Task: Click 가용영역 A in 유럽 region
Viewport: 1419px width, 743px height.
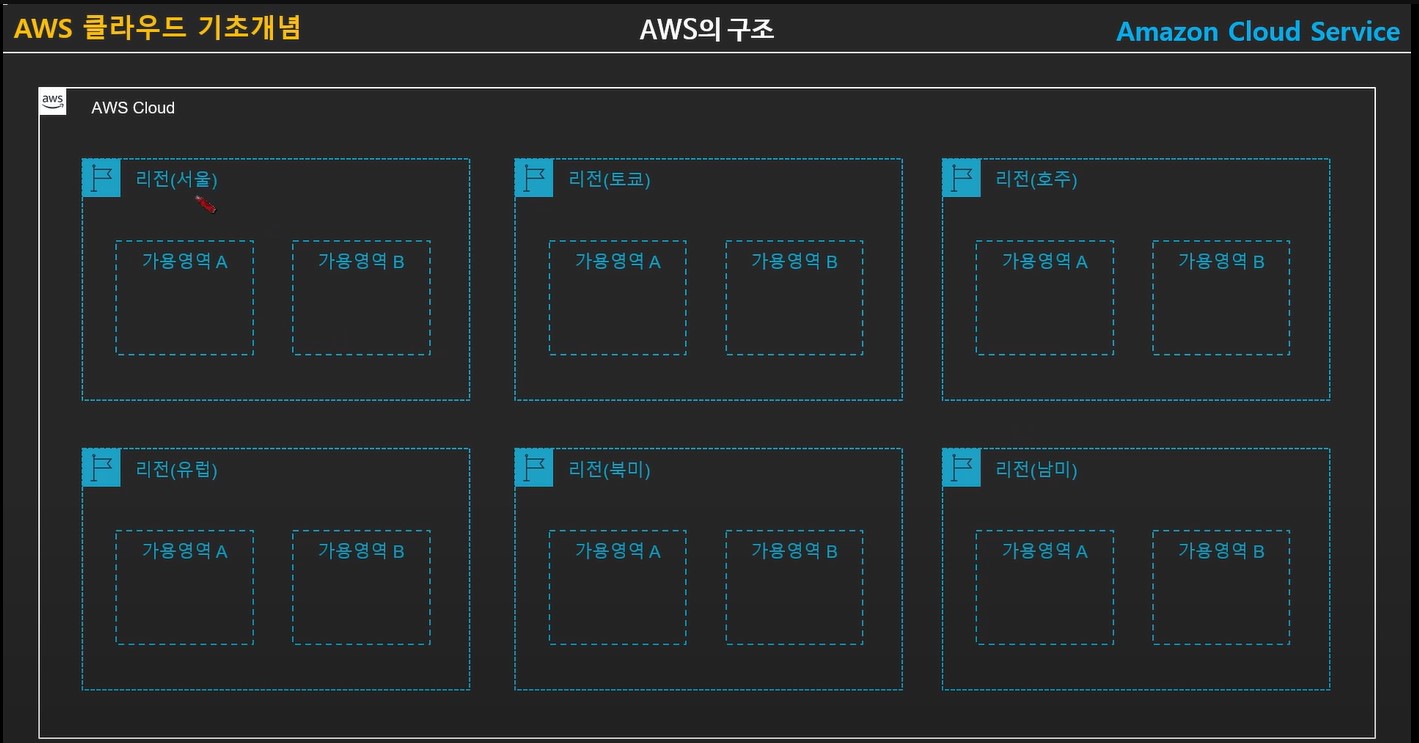Action: tap(185, 587)
